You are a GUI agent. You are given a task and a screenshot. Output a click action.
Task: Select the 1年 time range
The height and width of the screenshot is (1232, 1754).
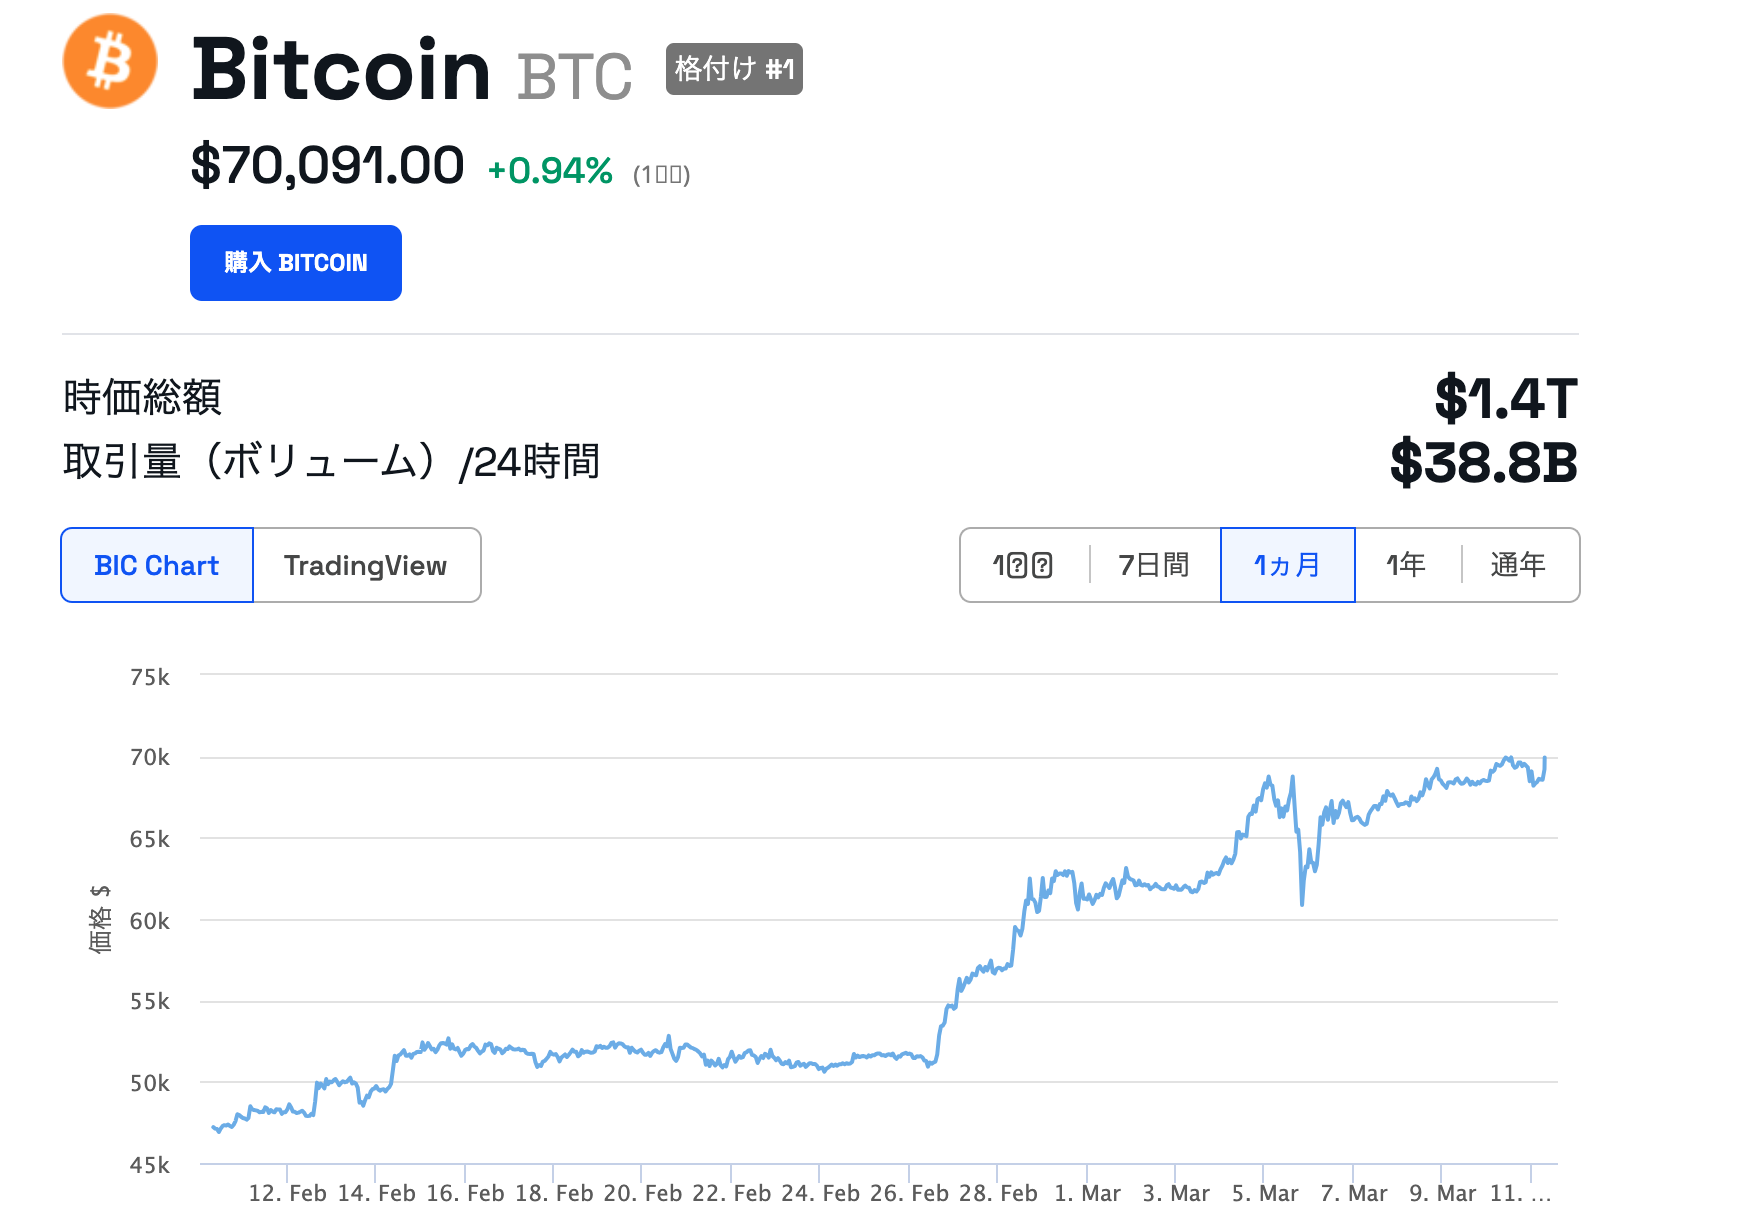tap(1406, 565)
